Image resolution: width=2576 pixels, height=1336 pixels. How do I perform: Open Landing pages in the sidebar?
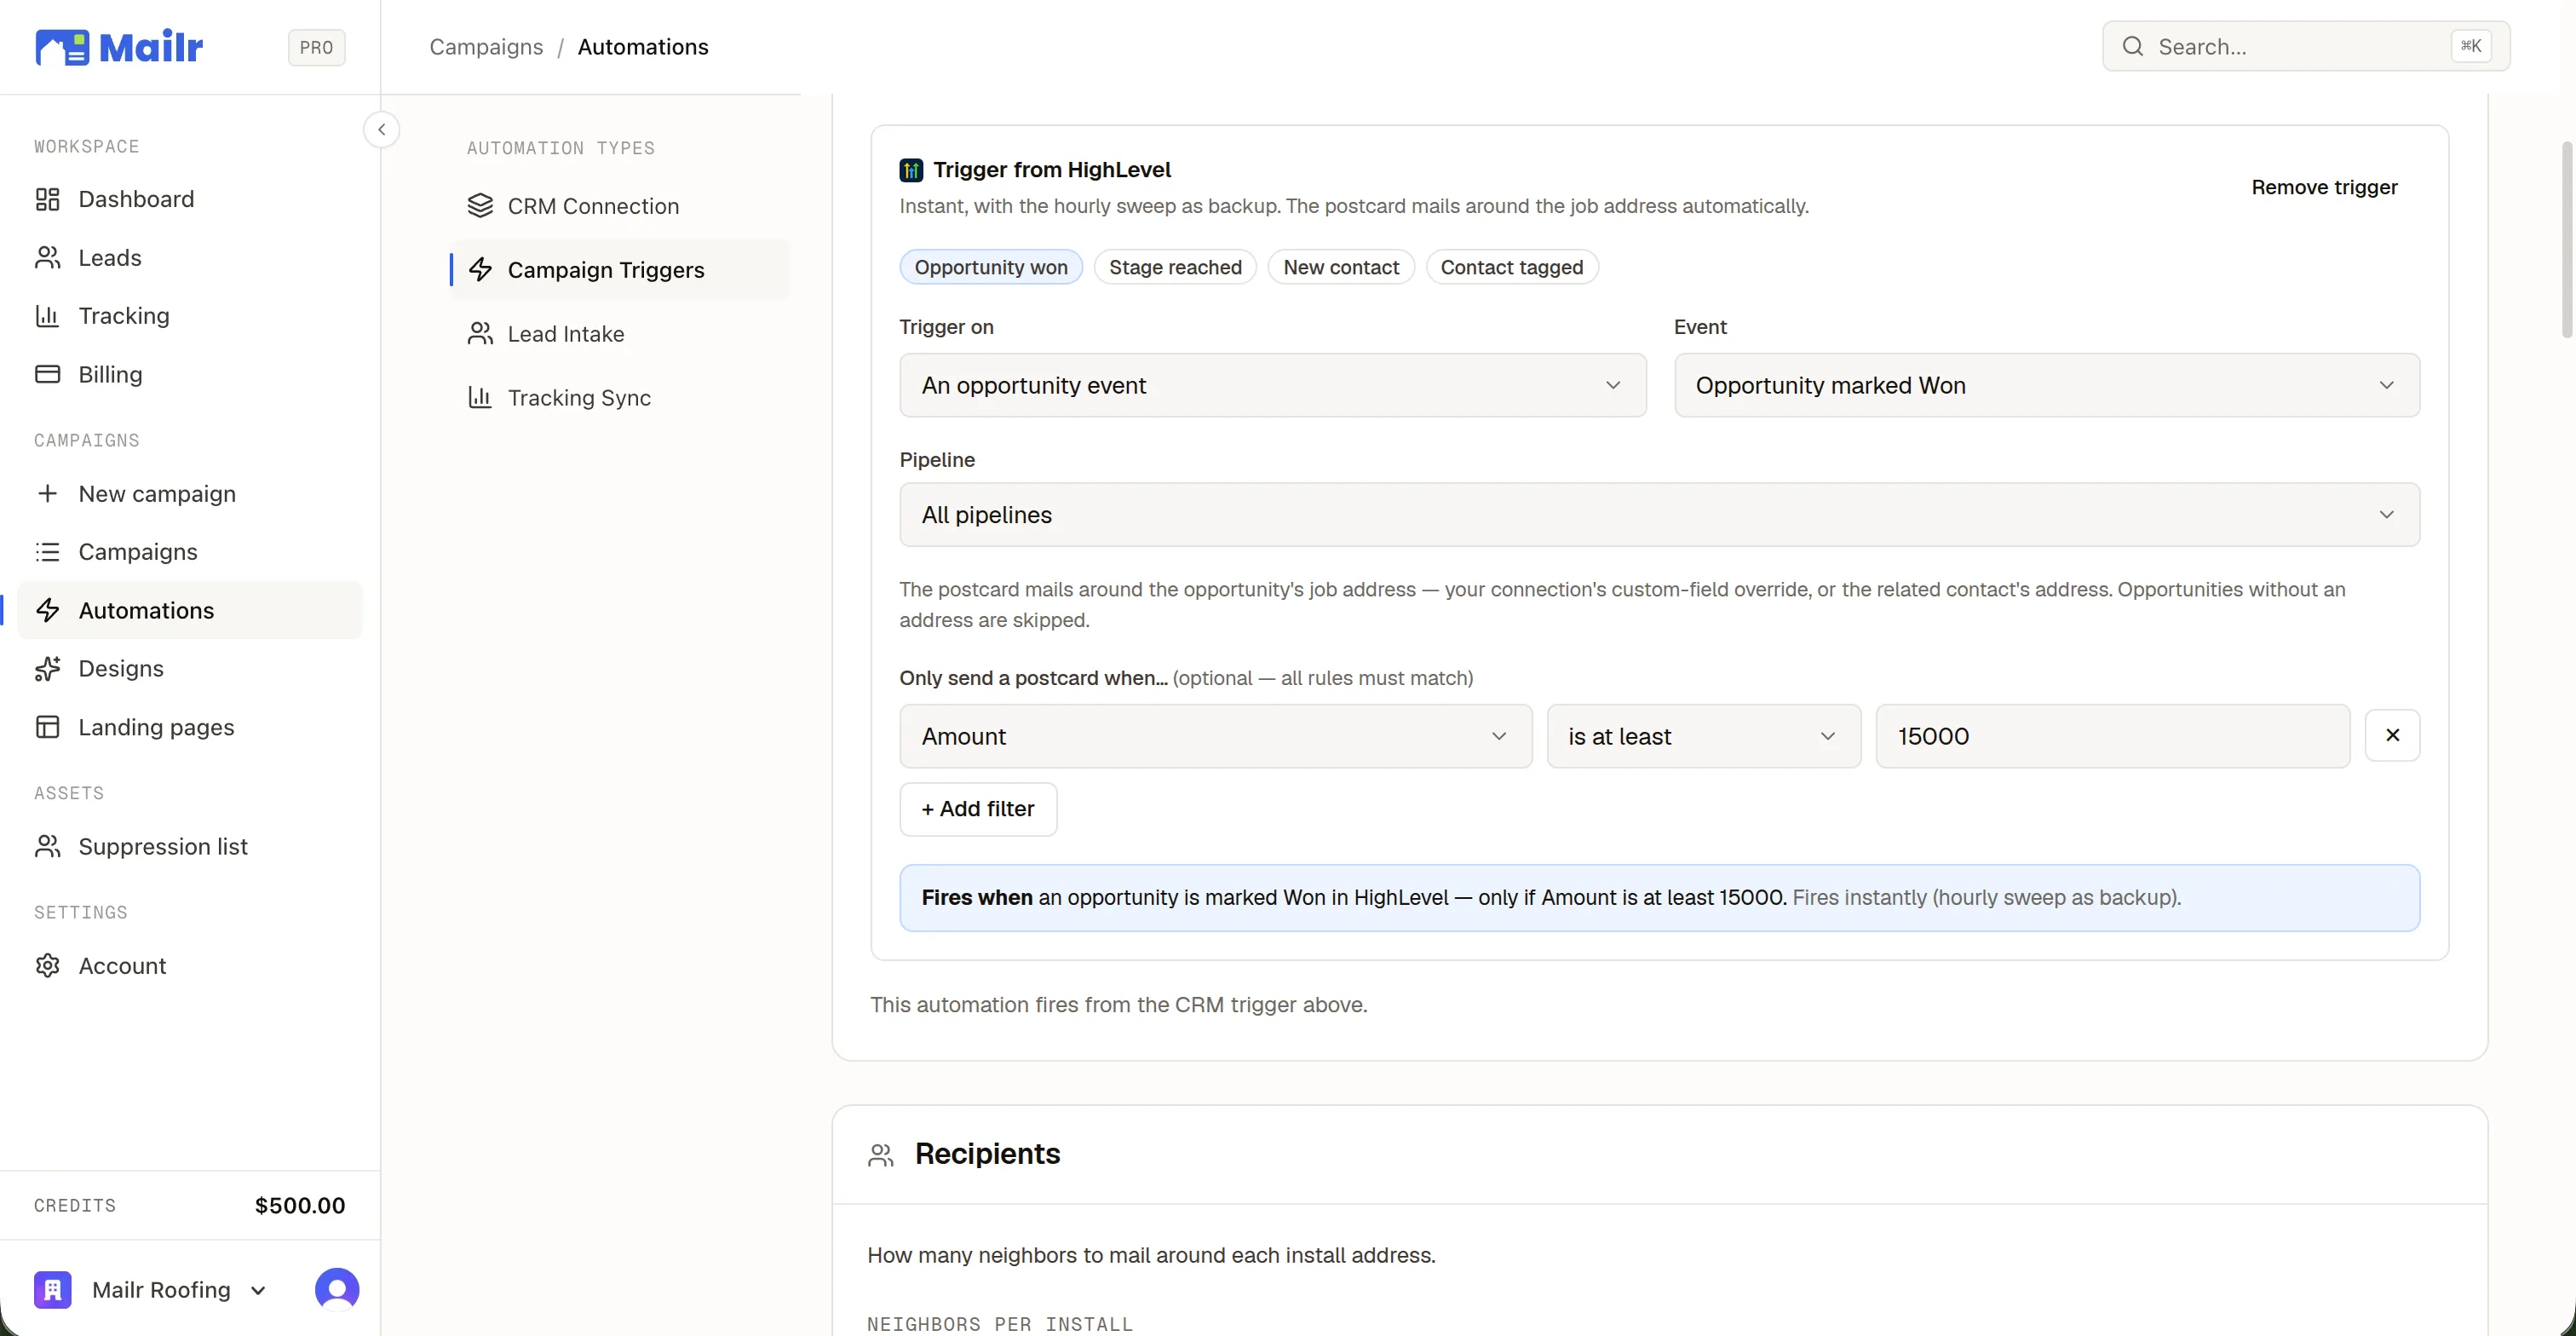(190, 727)
